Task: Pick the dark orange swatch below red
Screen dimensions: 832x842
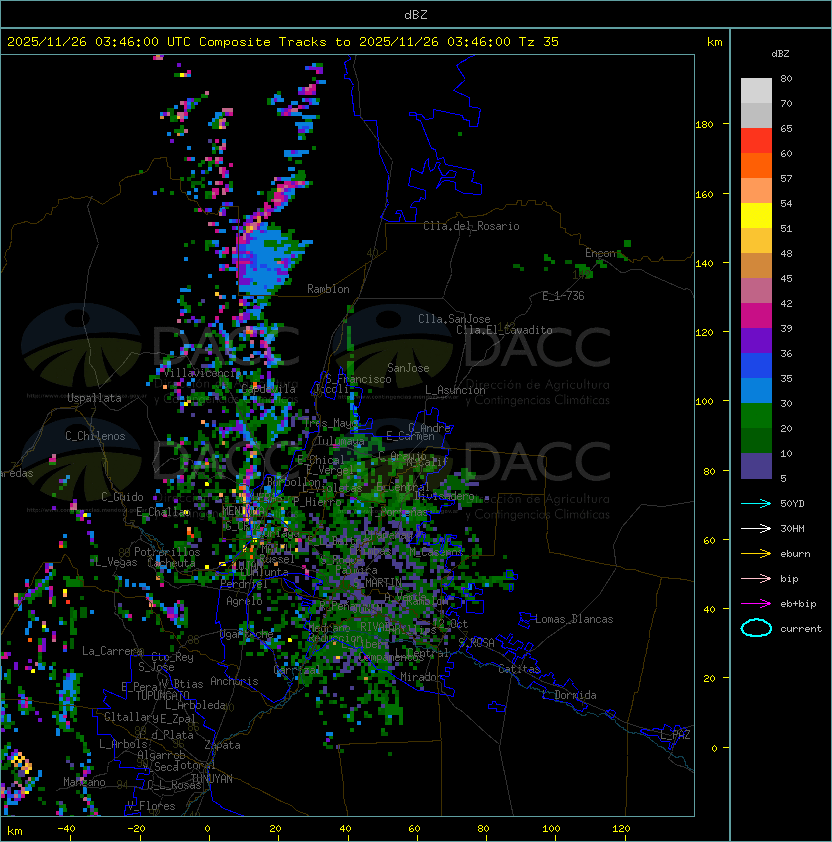Action: click(x=756, y=165)
